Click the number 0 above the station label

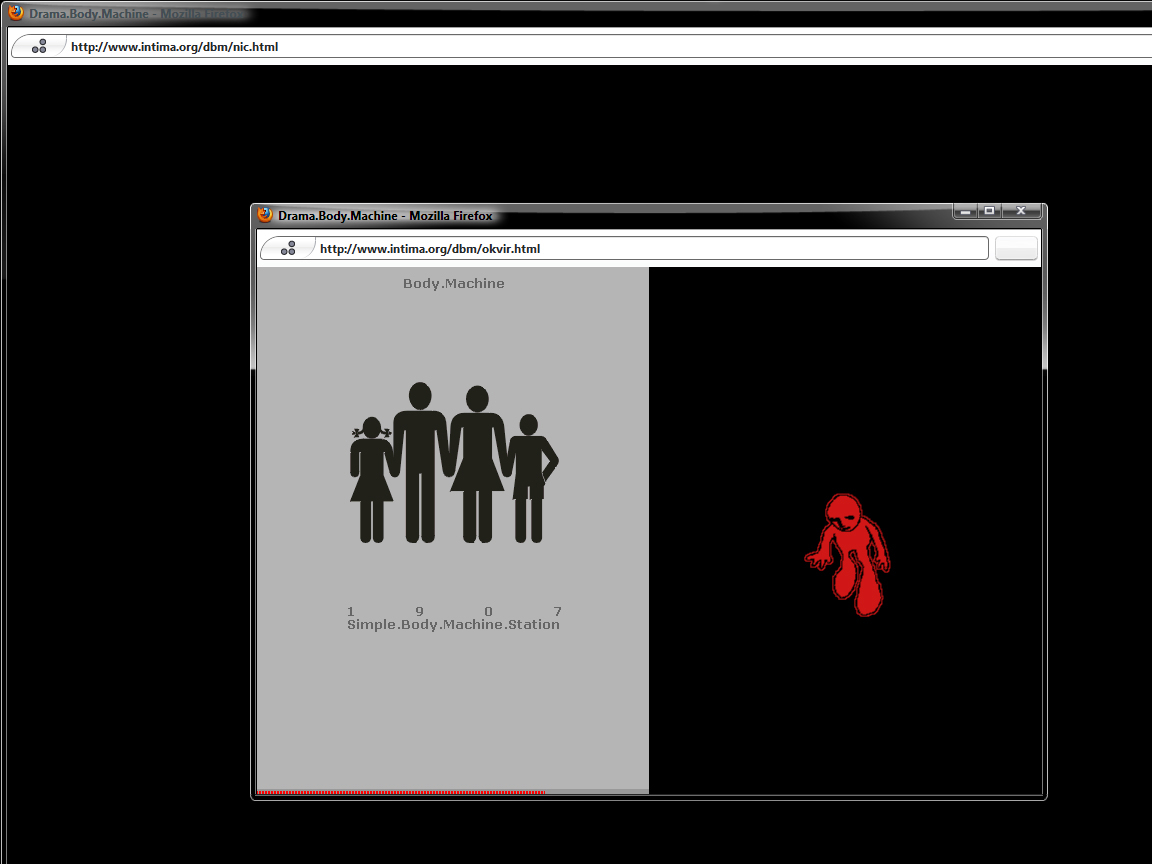point(488,611)
